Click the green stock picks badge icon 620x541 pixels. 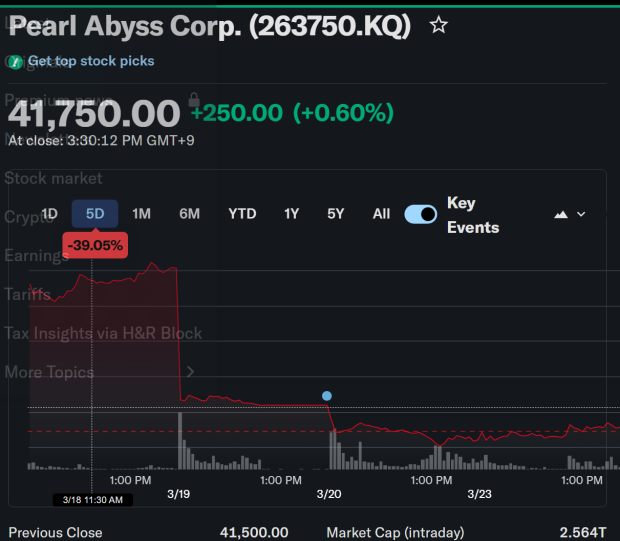coord(15,62)
